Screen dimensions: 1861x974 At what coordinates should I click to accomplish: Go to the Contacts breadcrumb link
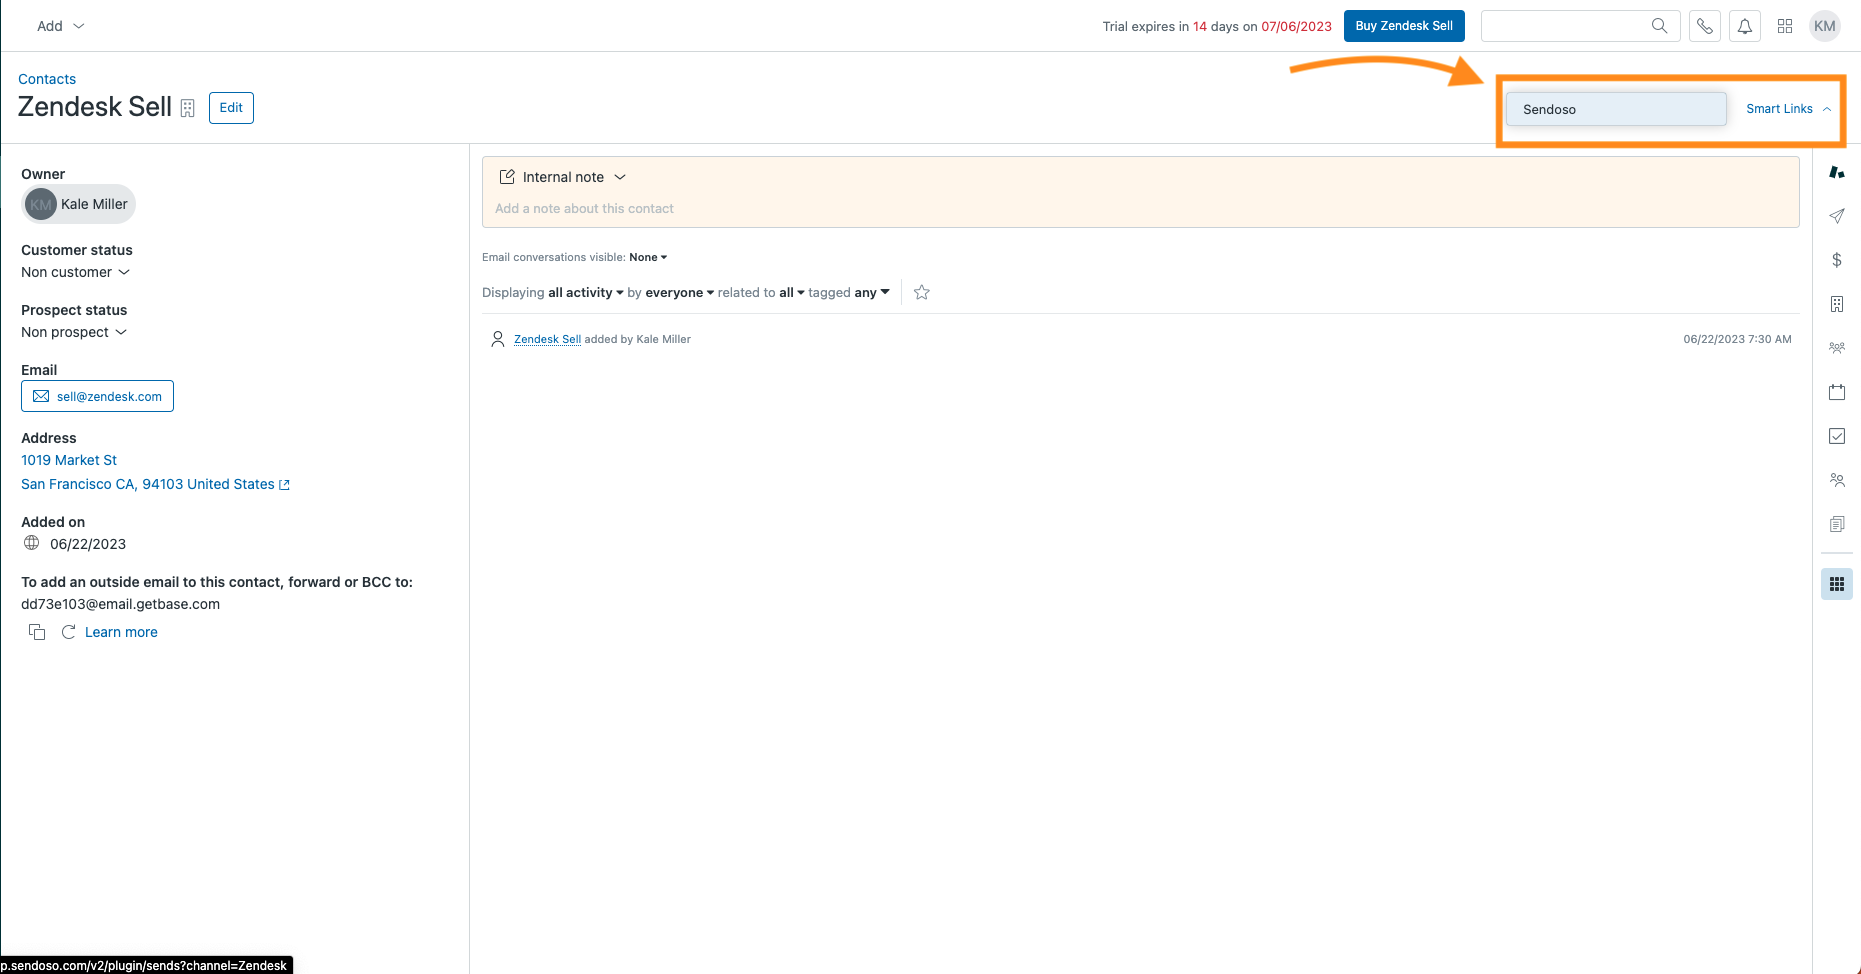click(47, 79)
